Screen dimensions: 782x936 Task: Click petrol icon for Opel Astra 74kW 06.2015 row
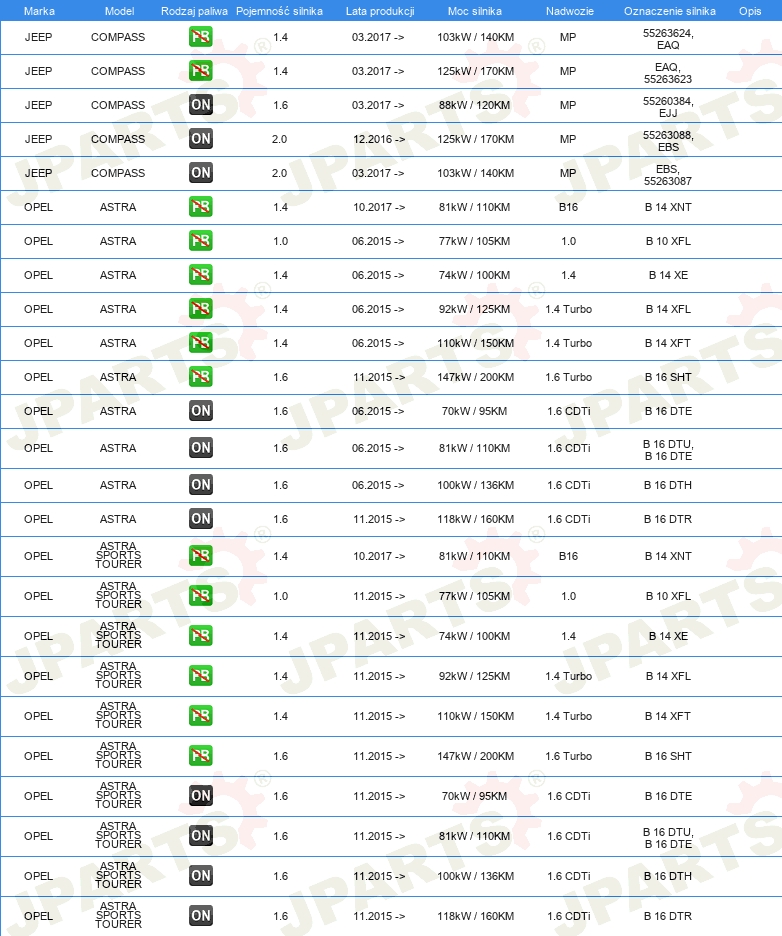click(x=201, y=275)
